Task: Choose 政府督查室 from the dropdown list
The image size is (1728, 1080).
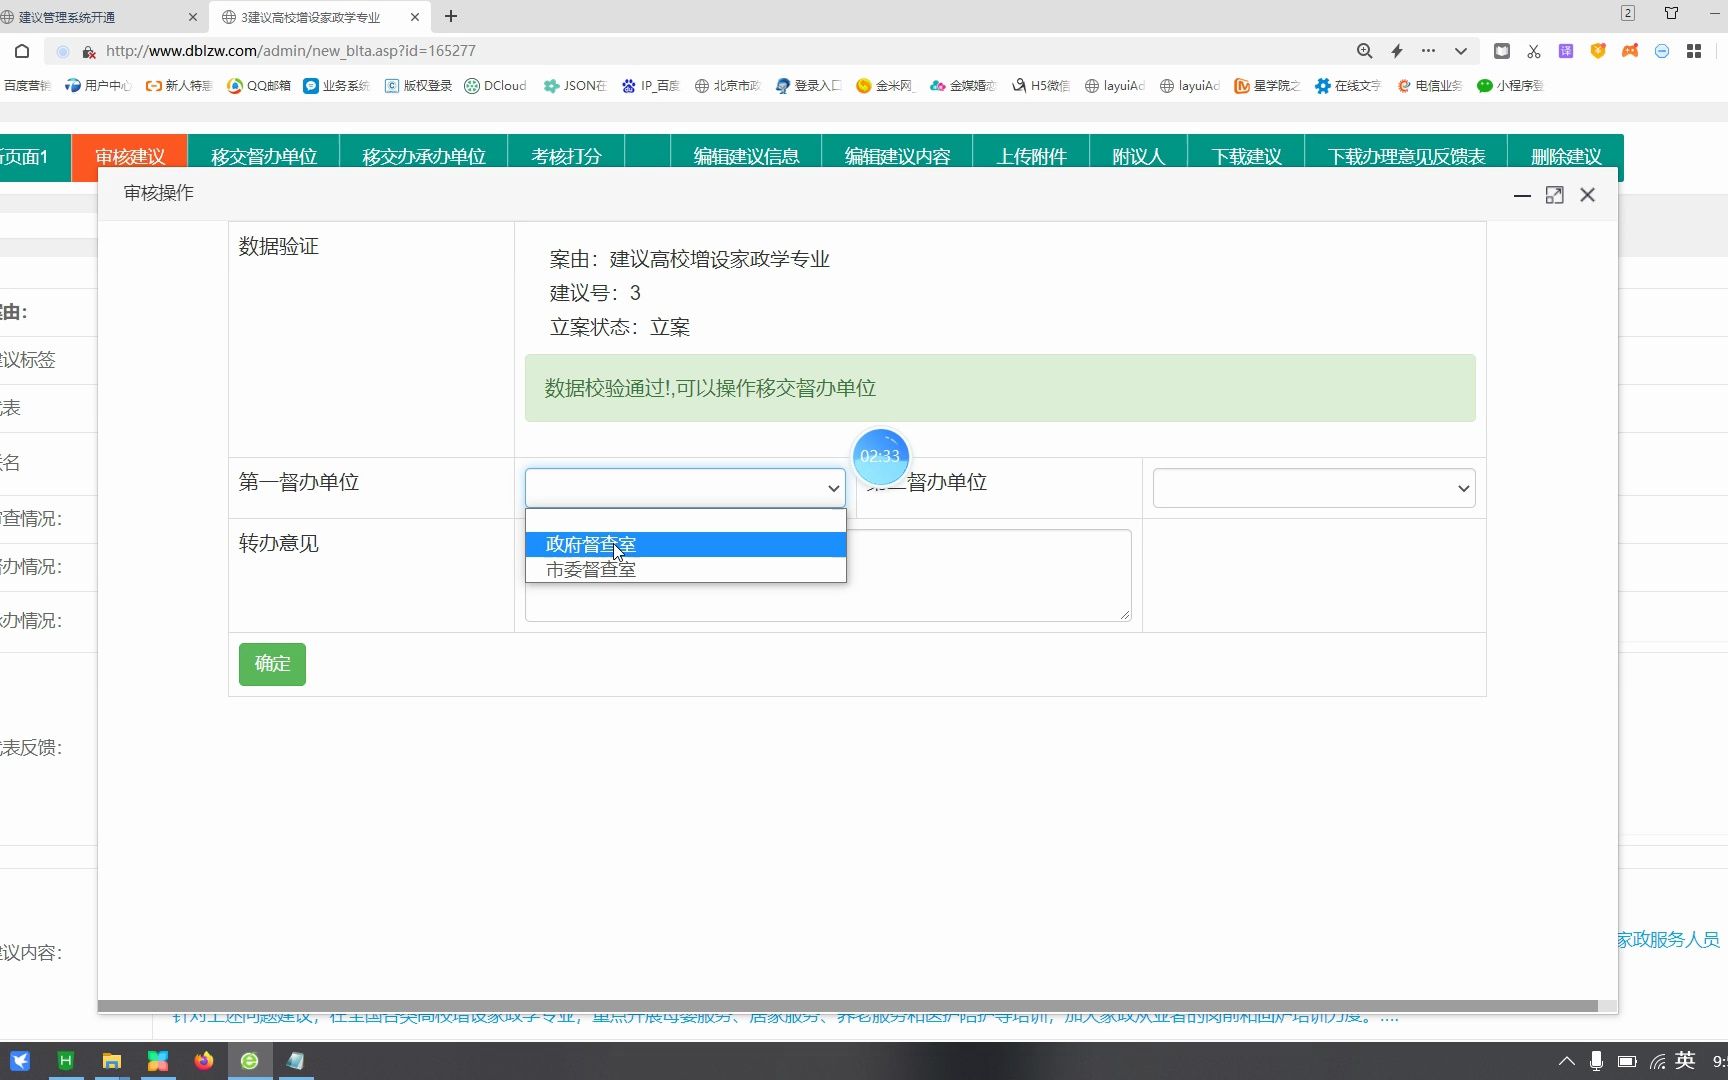Action: tap(686, 544)
